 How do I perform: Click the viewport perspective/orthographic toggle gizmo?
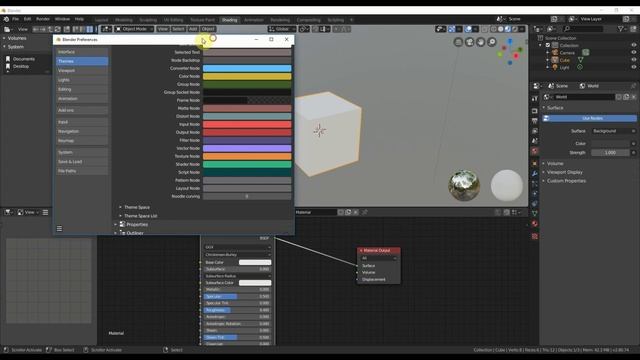pos(458,42)
